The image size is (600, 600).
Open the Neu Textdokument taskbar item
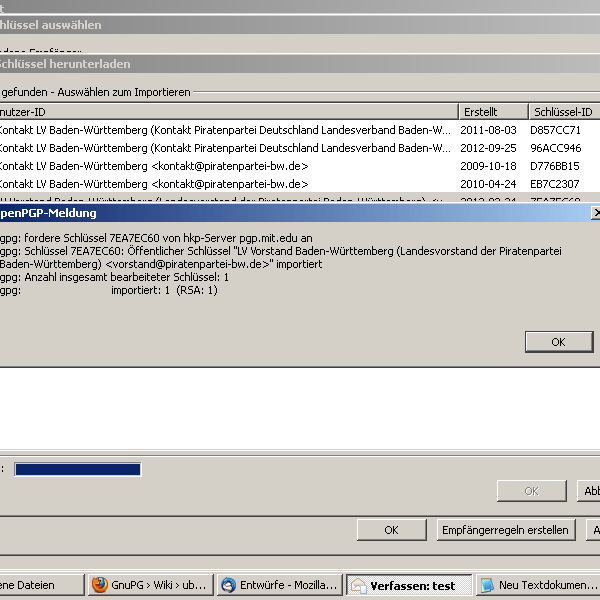coord(538,585)
